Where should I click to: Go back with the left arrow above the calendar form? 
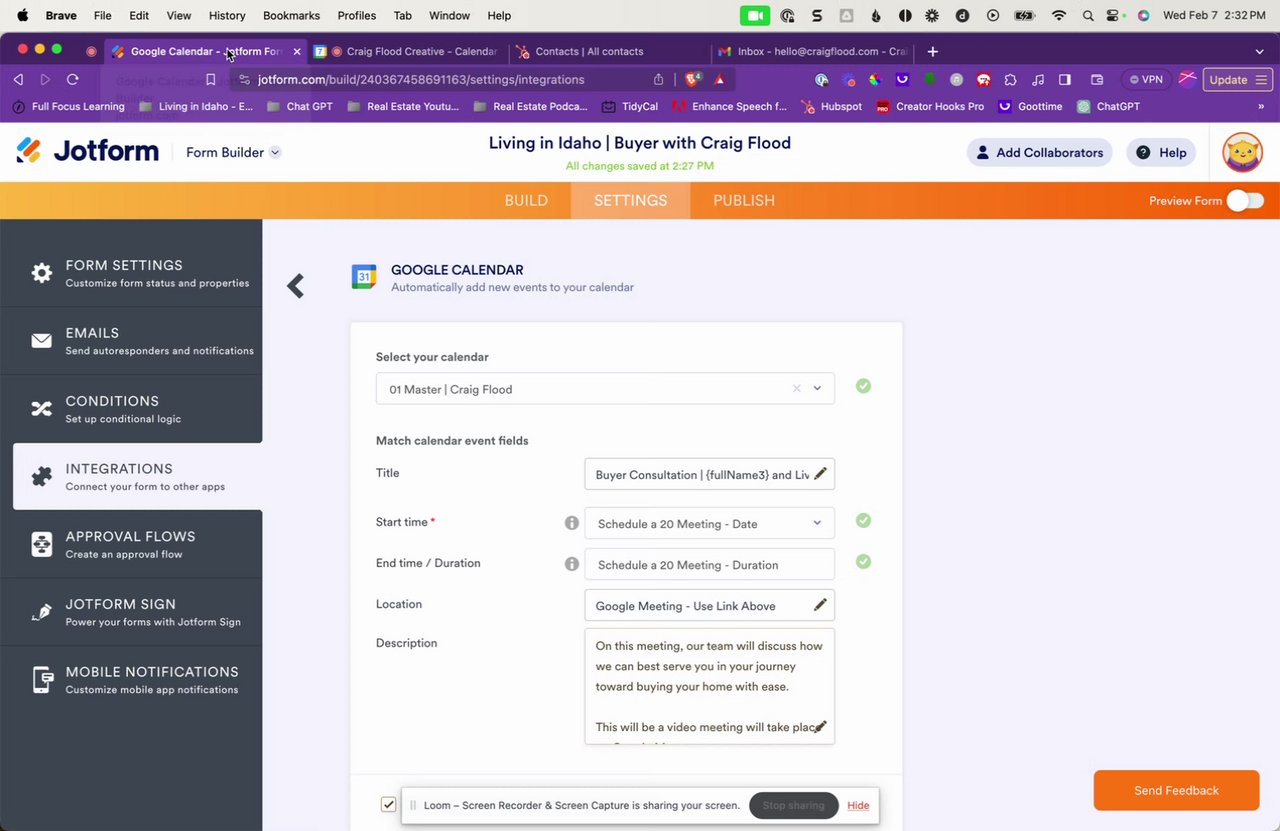[295, 286]
